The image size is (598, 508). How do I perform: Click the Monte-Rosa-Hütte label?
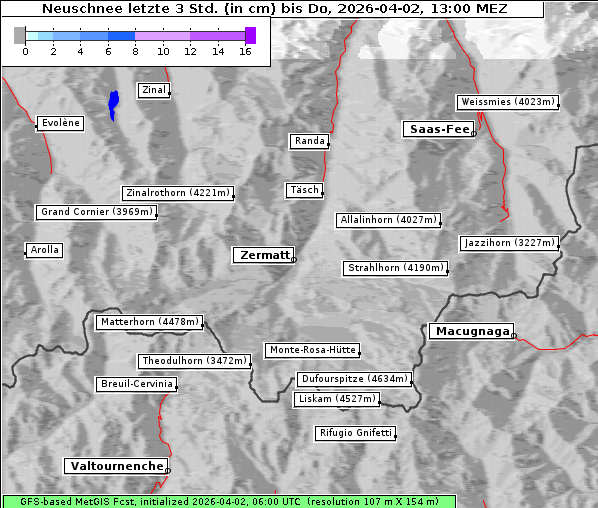[312, 350]
